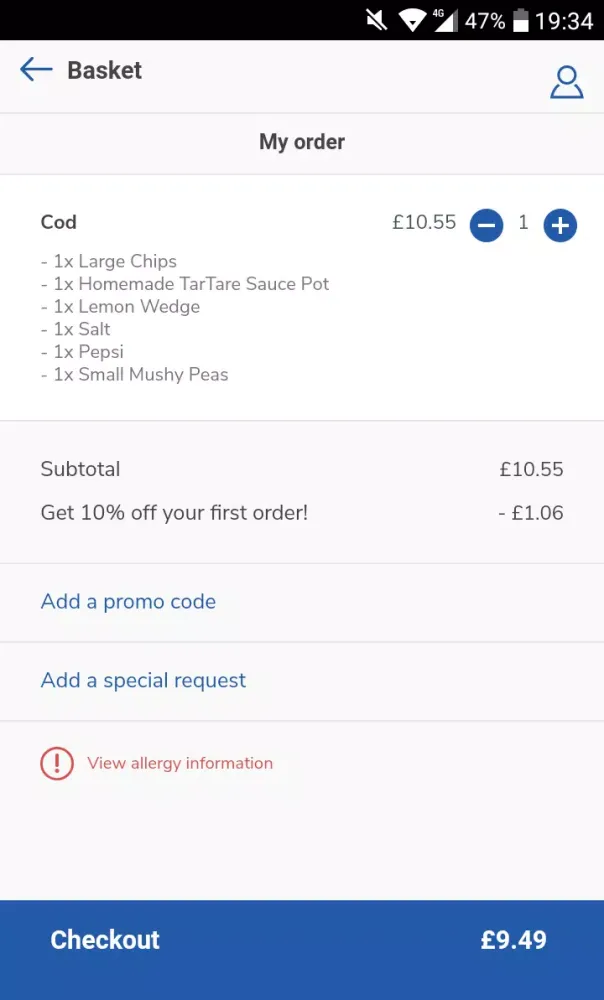Tap the battery status icon
Screen dimensions: 604x1000
[x=521, y=20]
